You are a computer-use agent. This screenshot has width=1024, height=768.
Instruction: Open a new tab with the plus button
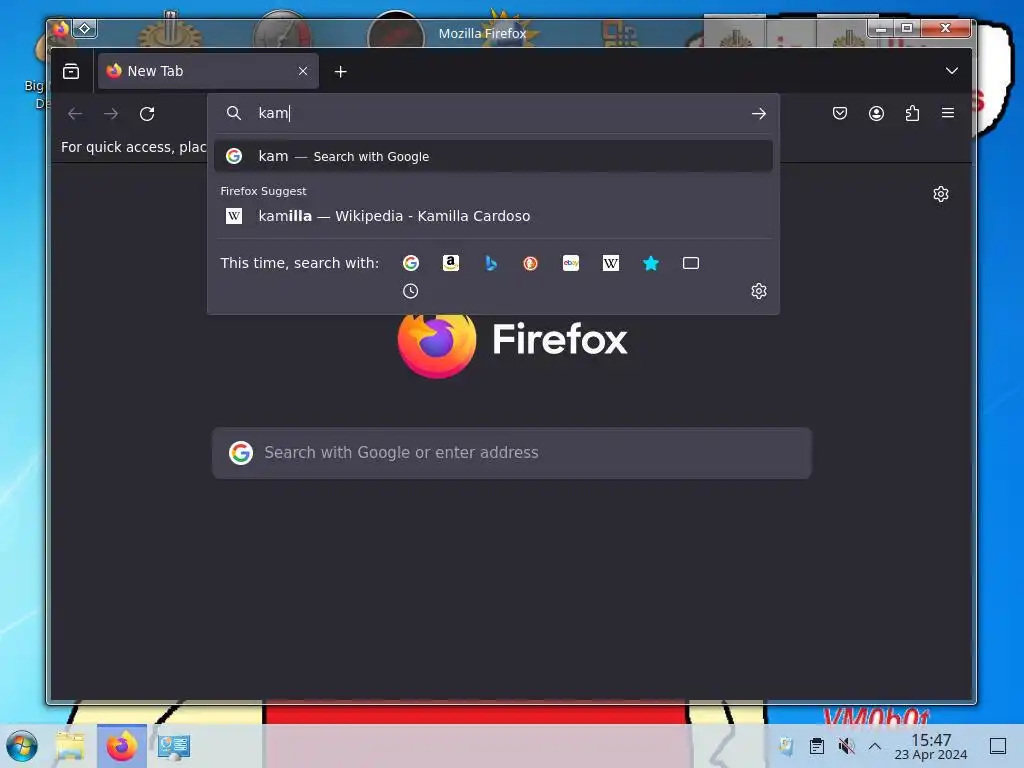click(x=340, y=72)
